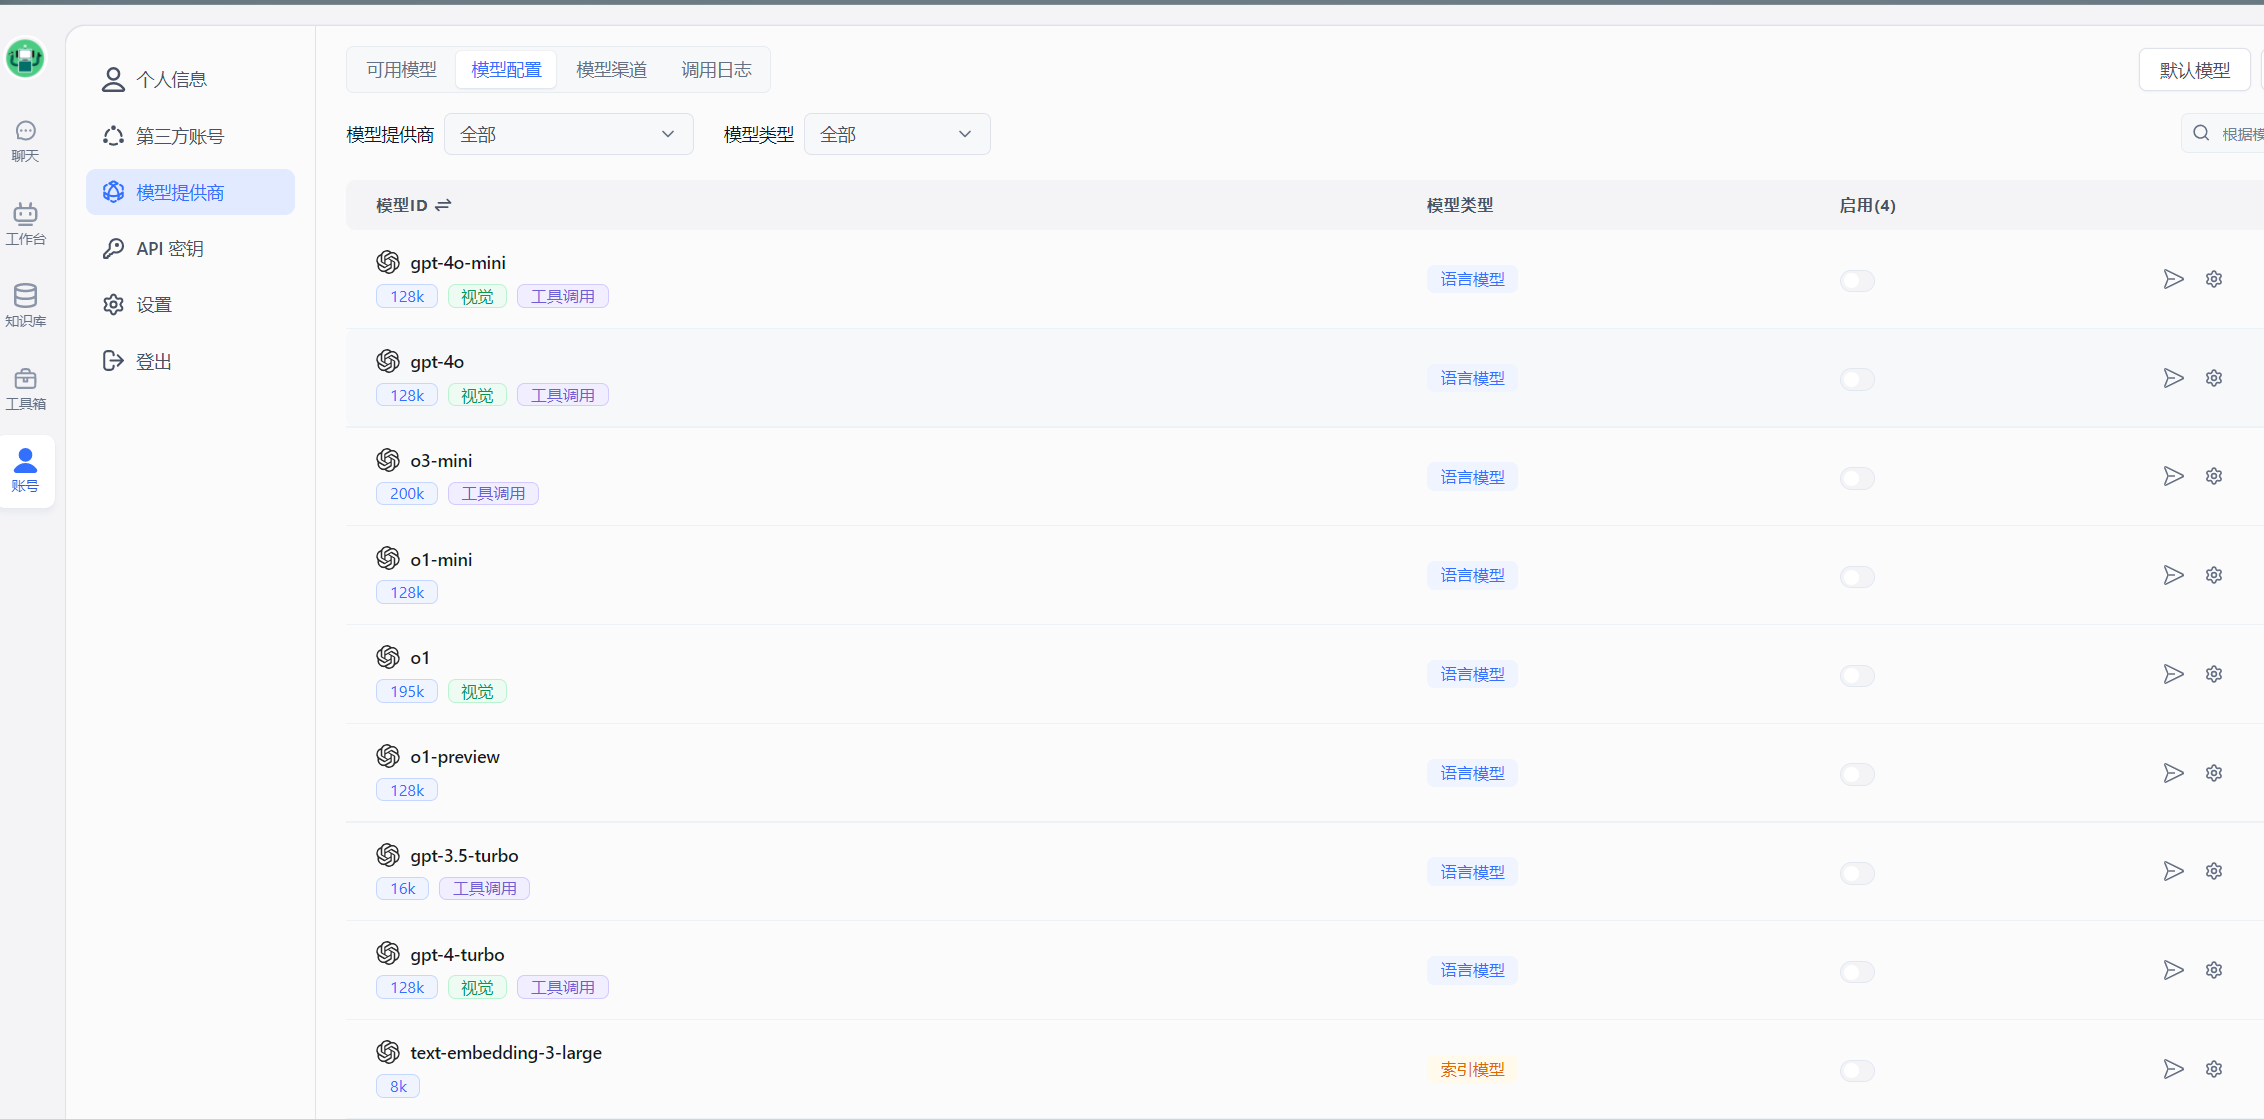Click the 200k tag under o3-mini
Image resolution: width=2264 pixels, height=1119 pixels.
coord(407,493)
